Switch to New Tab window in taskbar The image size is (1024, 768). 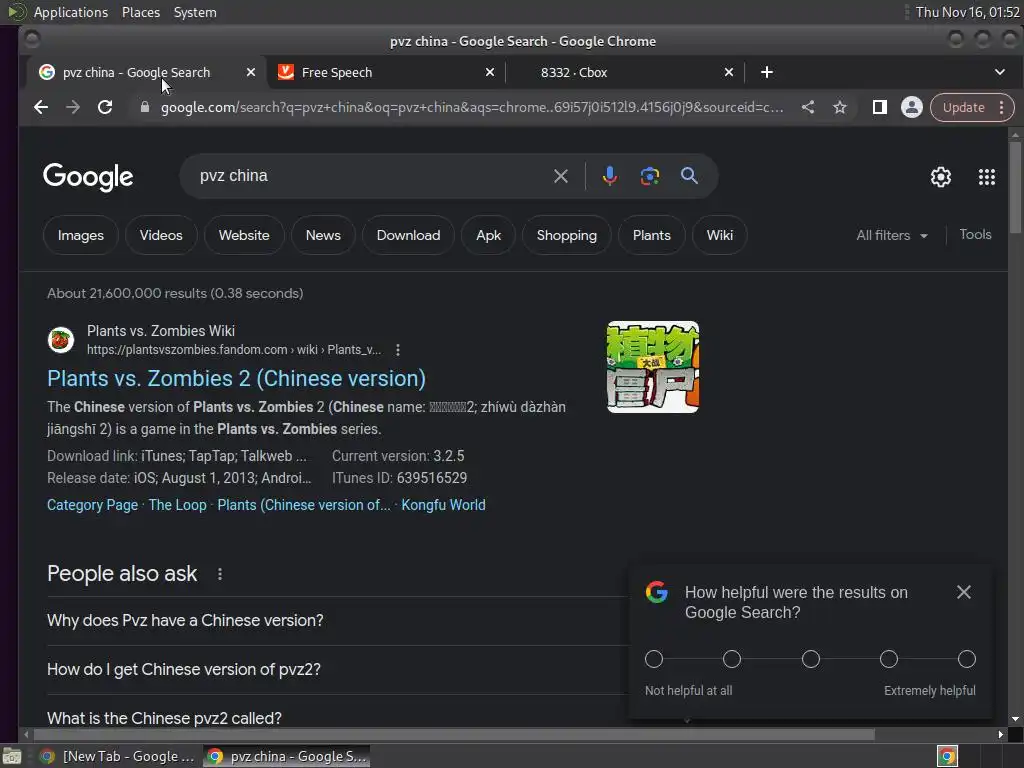tap(118, 756)
